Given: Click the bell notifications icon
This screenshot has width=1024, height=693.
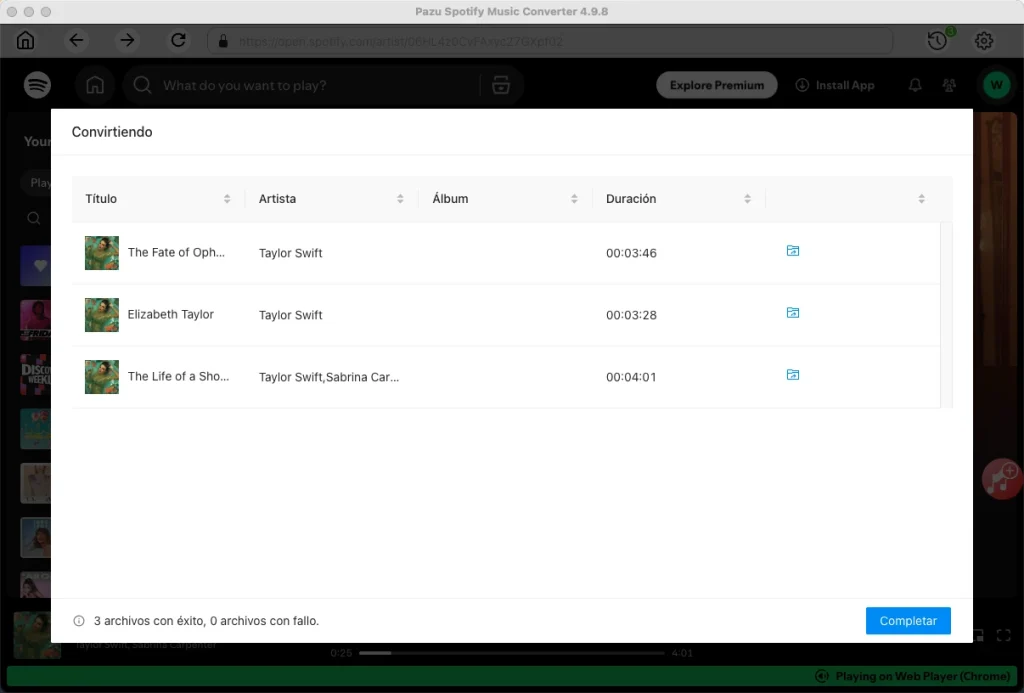Looking at the screenshot, I should pyautogui.click(x=914, y=85).
